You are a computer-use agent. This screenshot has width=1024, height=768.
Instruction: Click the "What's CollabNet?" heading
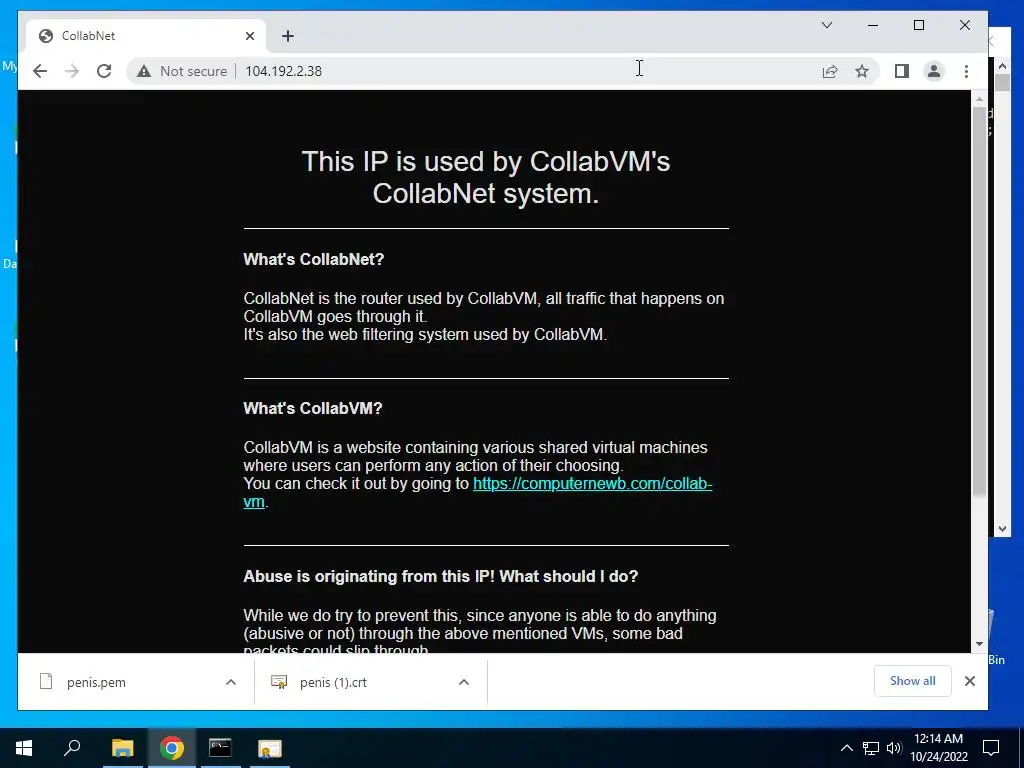(313, 259)
